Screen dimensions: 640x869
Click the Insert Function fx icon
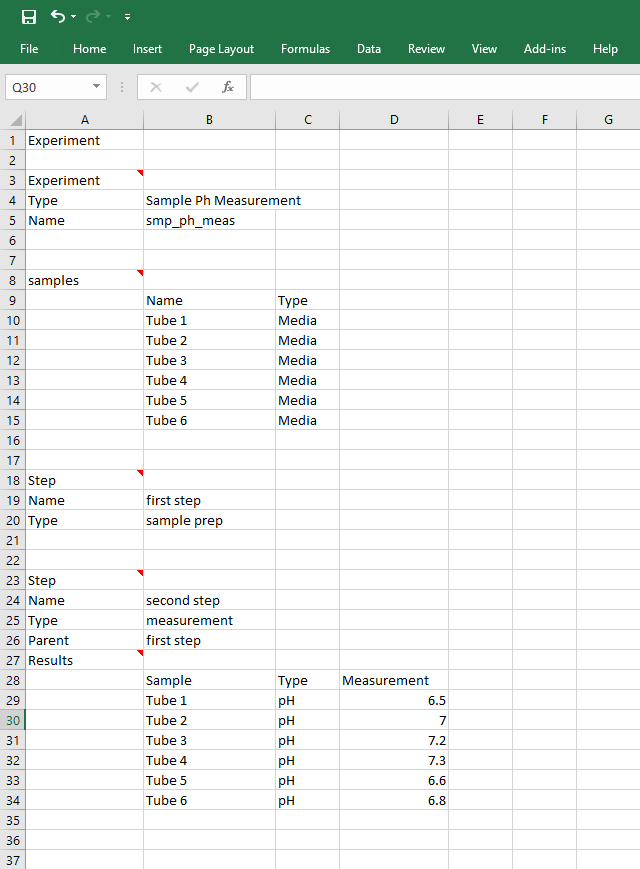[228, 87]
